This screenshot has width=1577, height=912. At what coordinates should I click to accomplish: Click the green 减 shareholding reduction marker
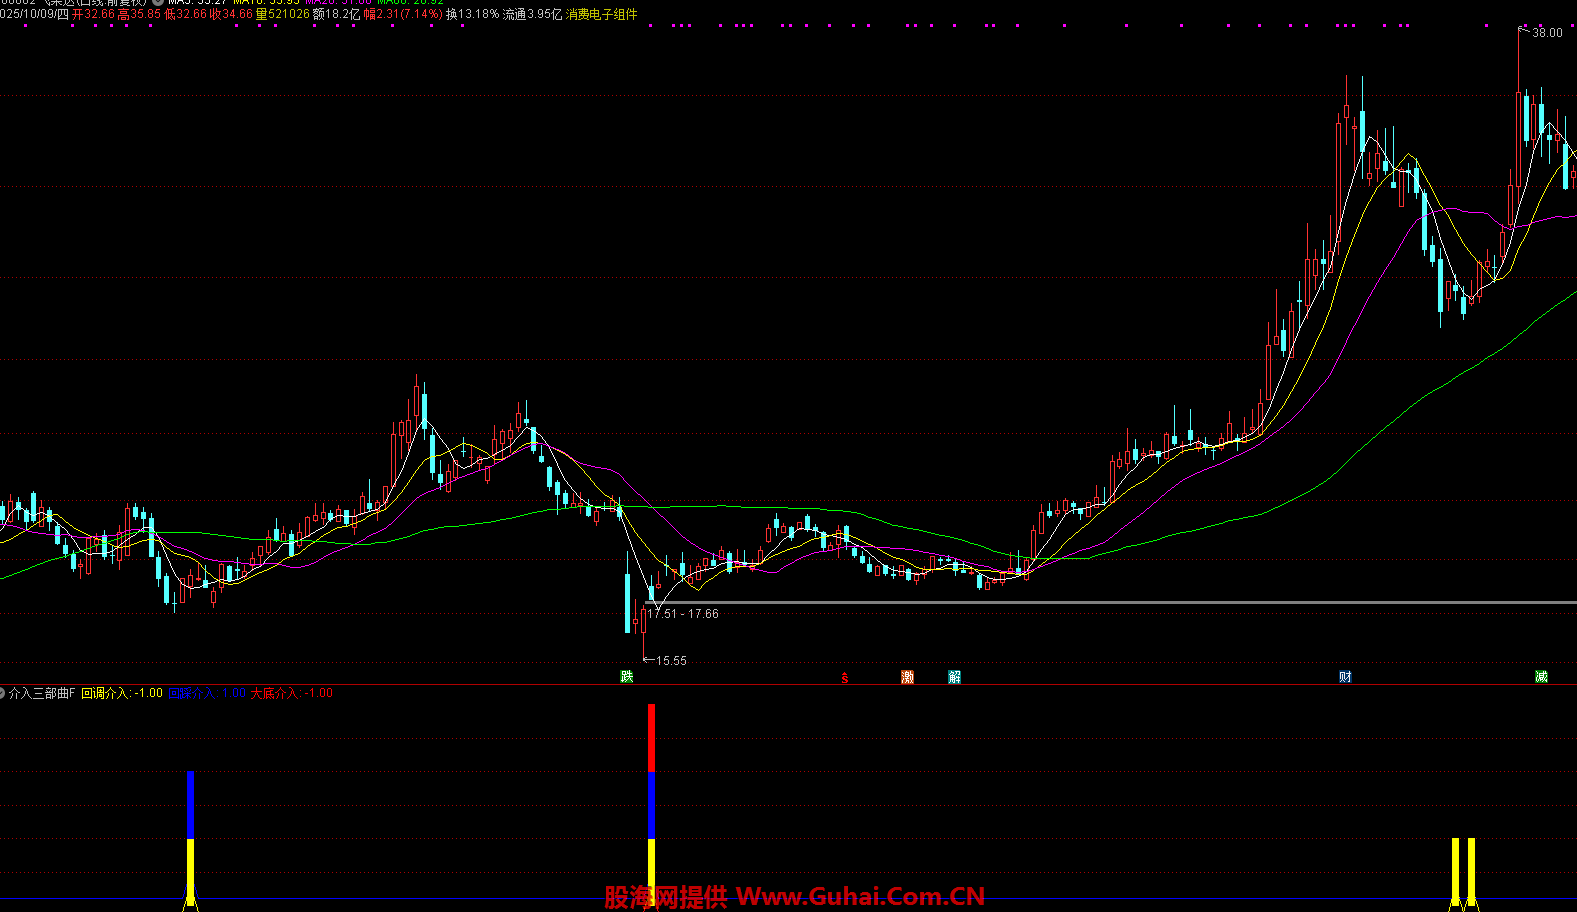(1541, 677)
